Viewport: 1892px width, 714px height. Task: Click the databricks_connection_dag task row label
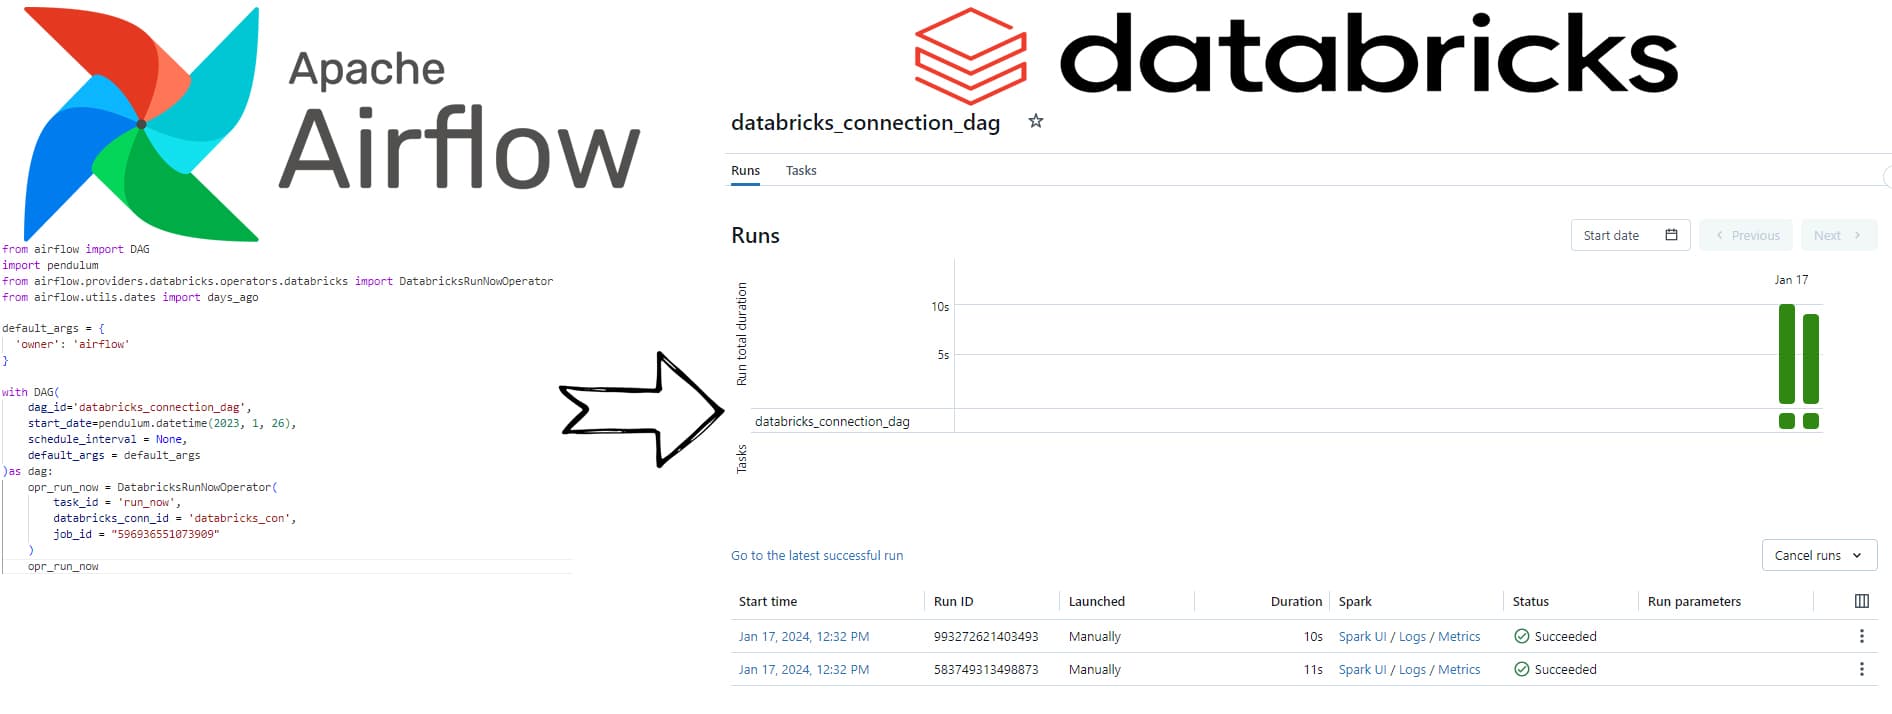(832, 421)
